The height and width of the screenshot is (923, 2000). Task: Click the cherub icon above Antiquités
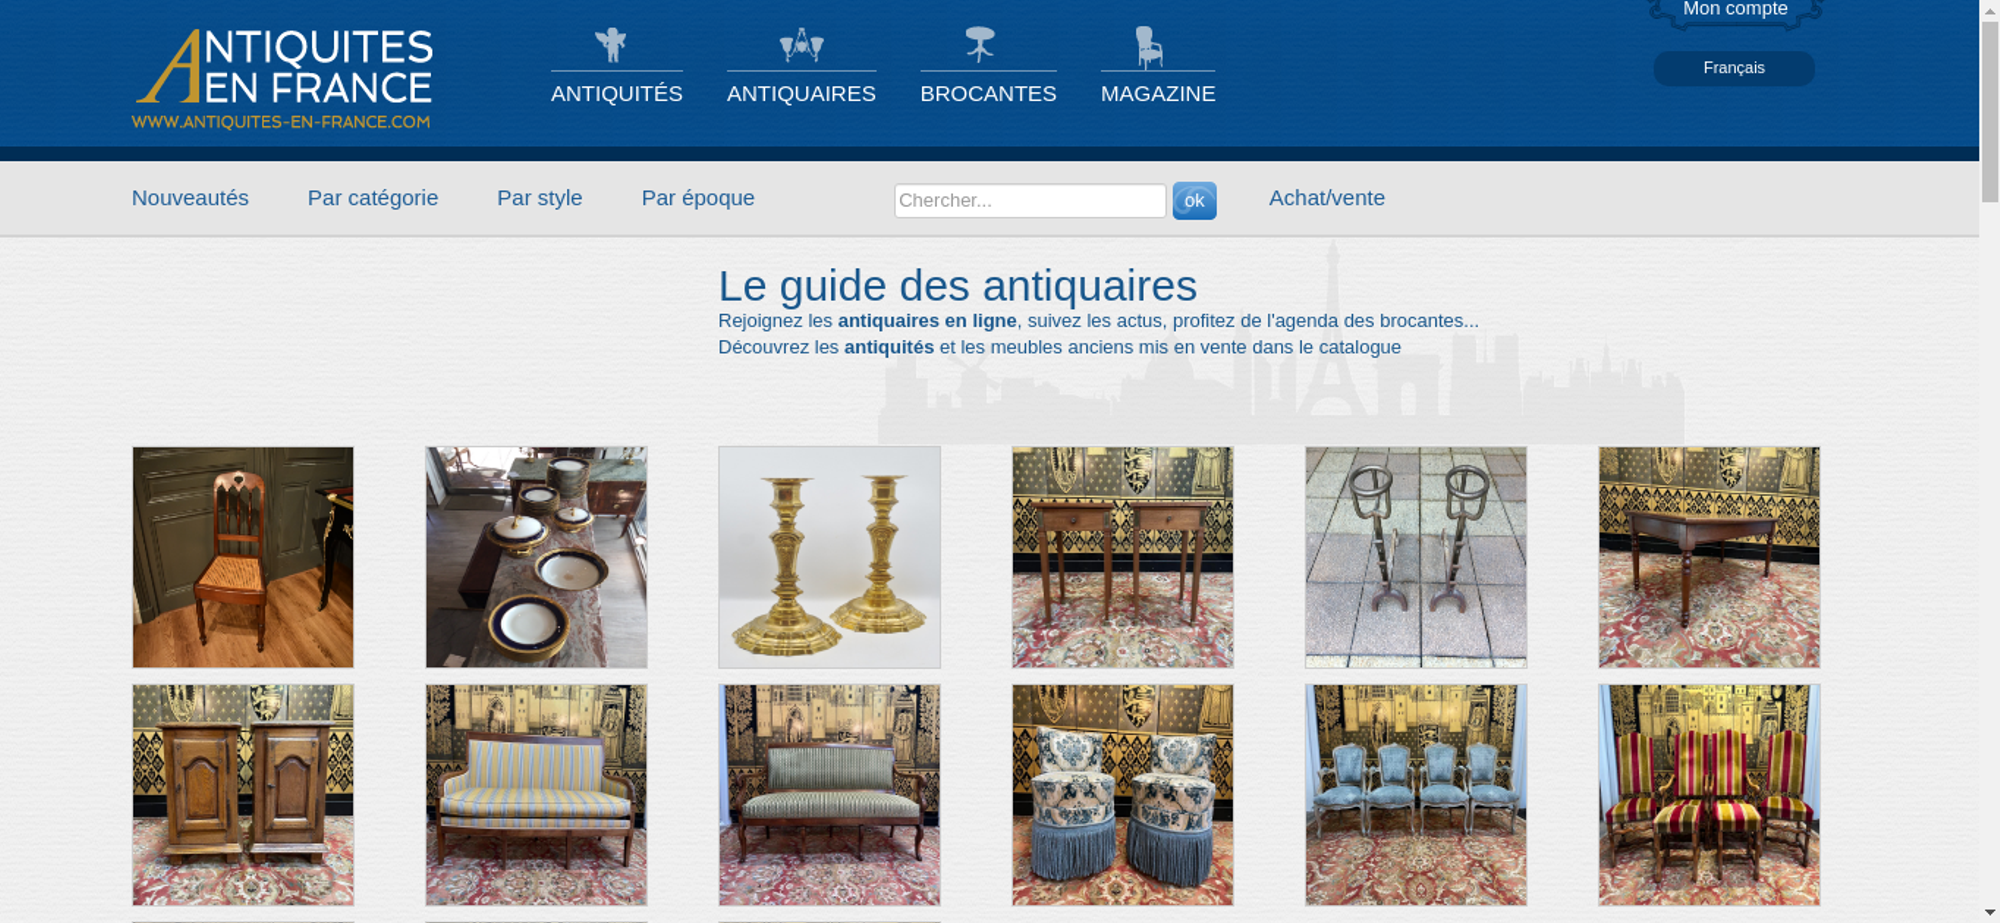click(x=610, y=45)
